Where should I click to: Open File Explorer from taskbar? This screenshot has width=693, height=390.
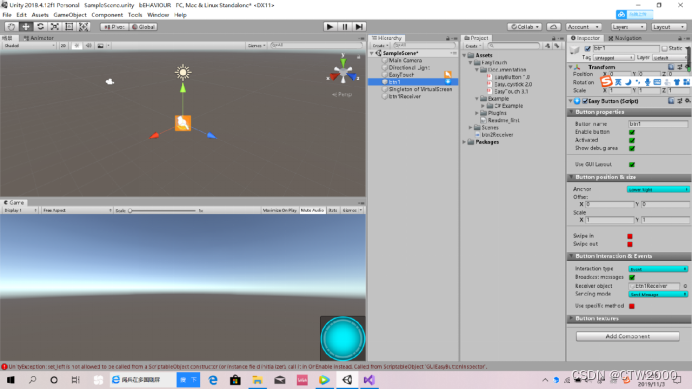257,380
